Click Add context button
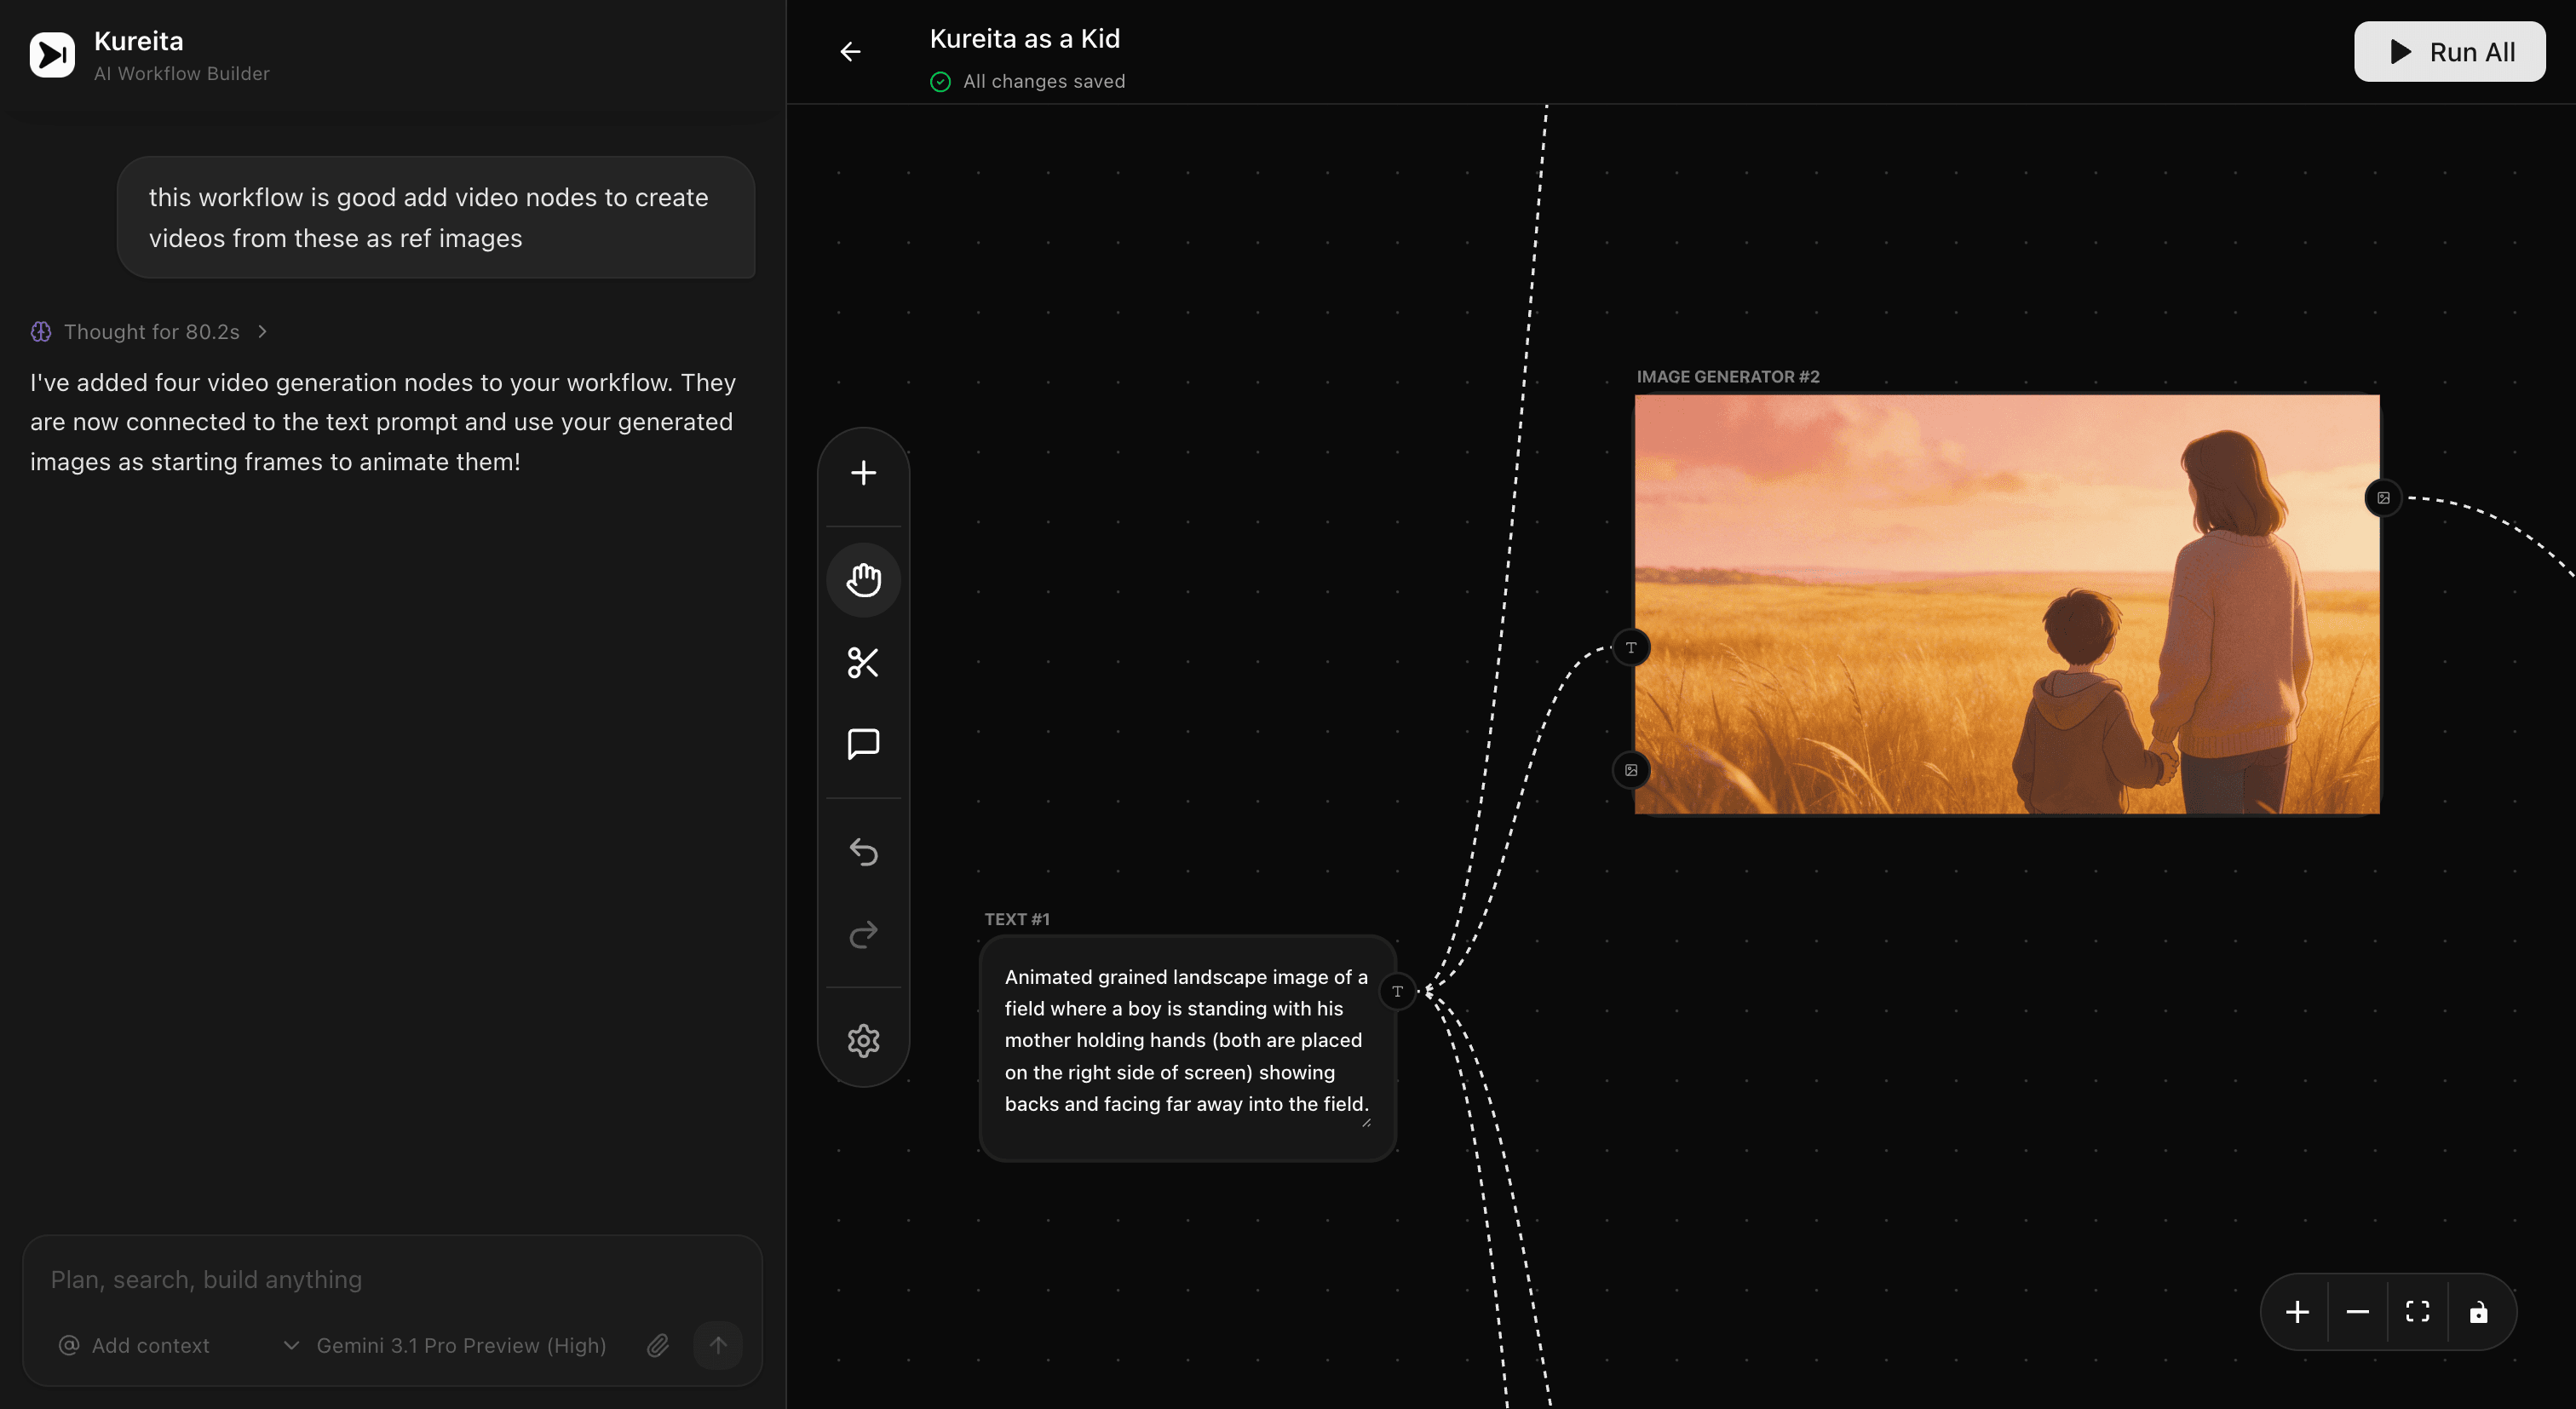2576x1409 pixels. coord(135,1346)
